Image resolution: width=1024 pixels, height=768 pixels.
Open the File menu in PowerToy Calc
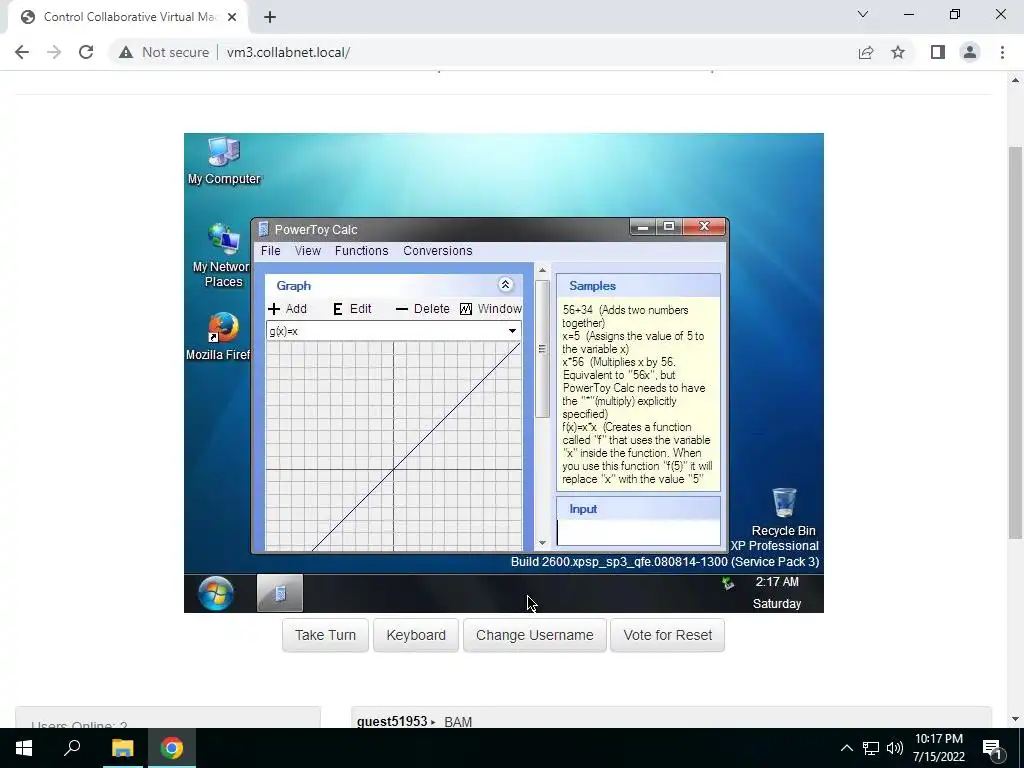tap(270, 251)
